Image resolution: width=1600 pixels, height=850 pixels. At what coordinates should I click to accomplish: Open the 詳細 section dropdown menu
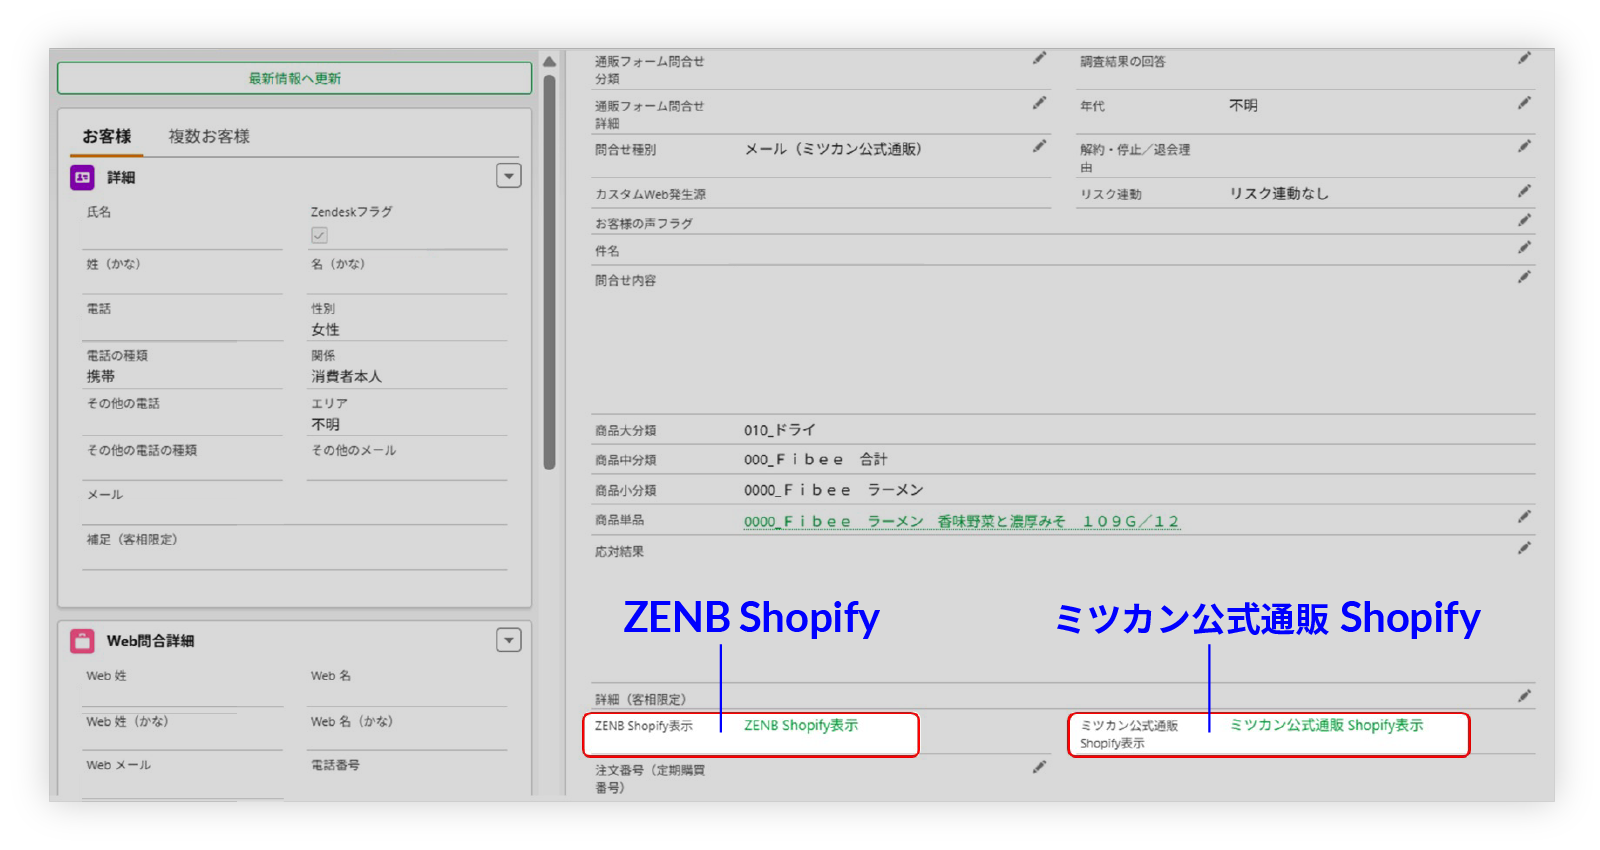point(509,176)
